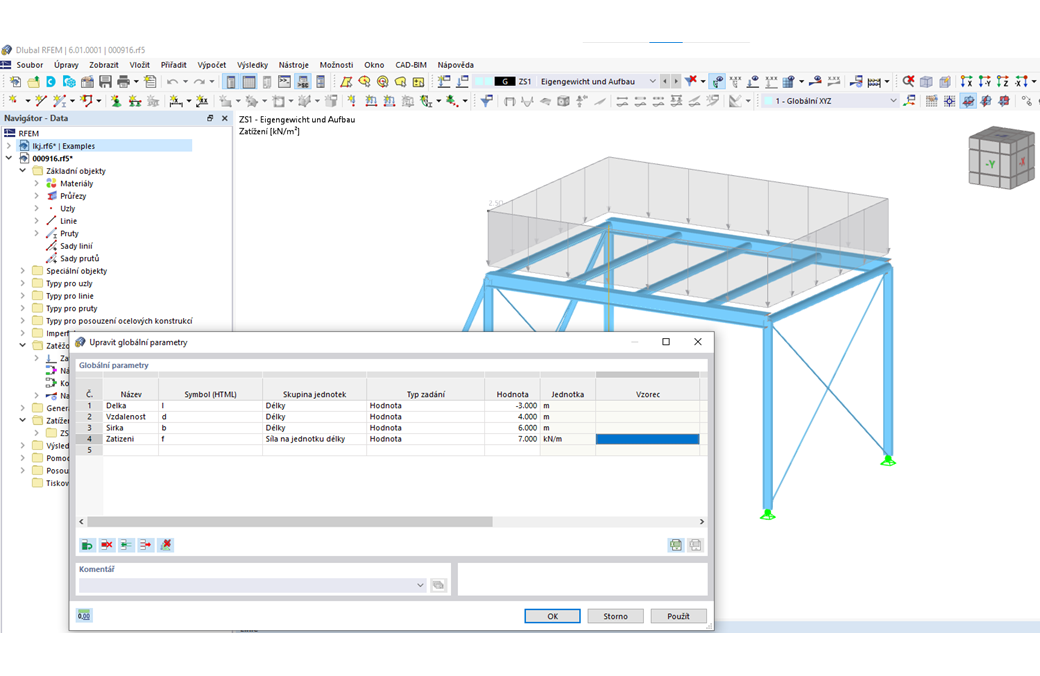Toggle the navigator panel display button
This screenshot has width=1040, height=676.
point(230,82)
